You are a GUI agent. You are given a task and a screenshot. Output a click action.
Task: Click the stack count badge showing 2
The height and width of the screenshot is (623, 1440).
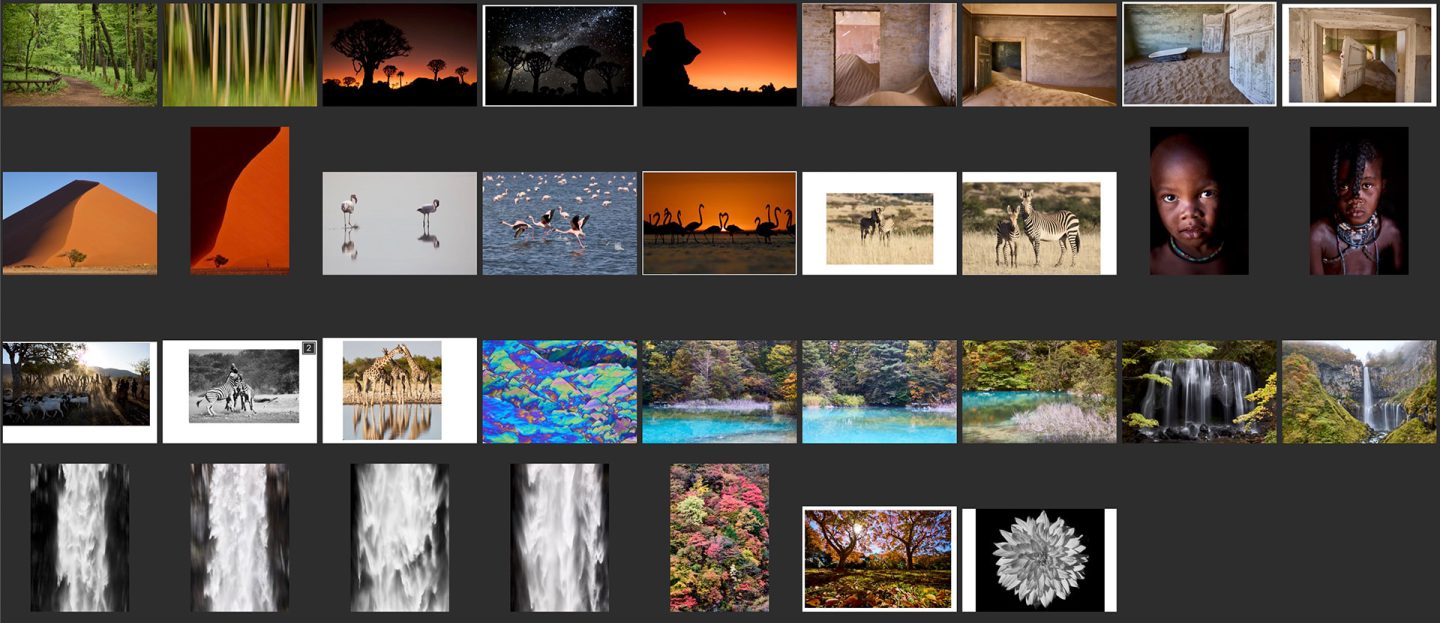click(x=309, y=348)
